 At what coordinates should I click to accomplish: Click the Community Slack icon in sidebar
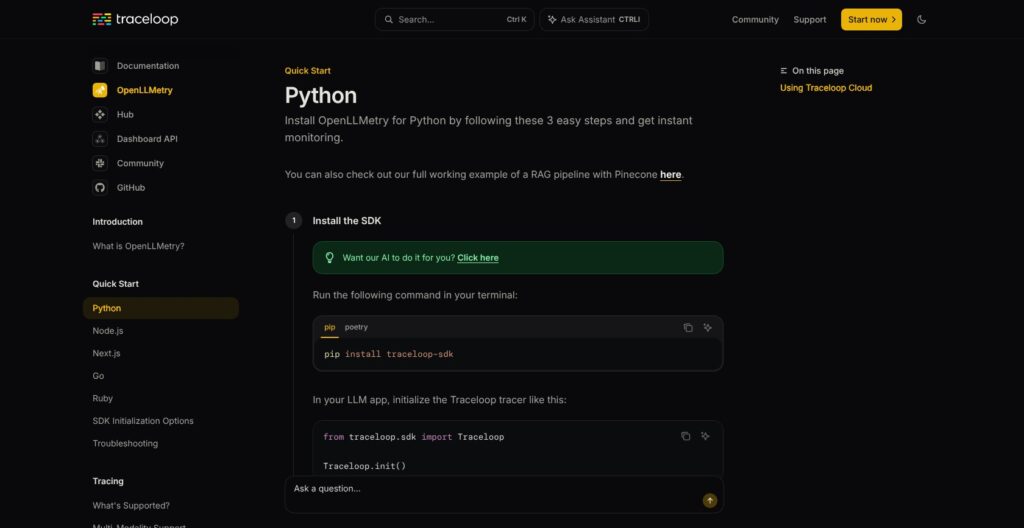100,163
